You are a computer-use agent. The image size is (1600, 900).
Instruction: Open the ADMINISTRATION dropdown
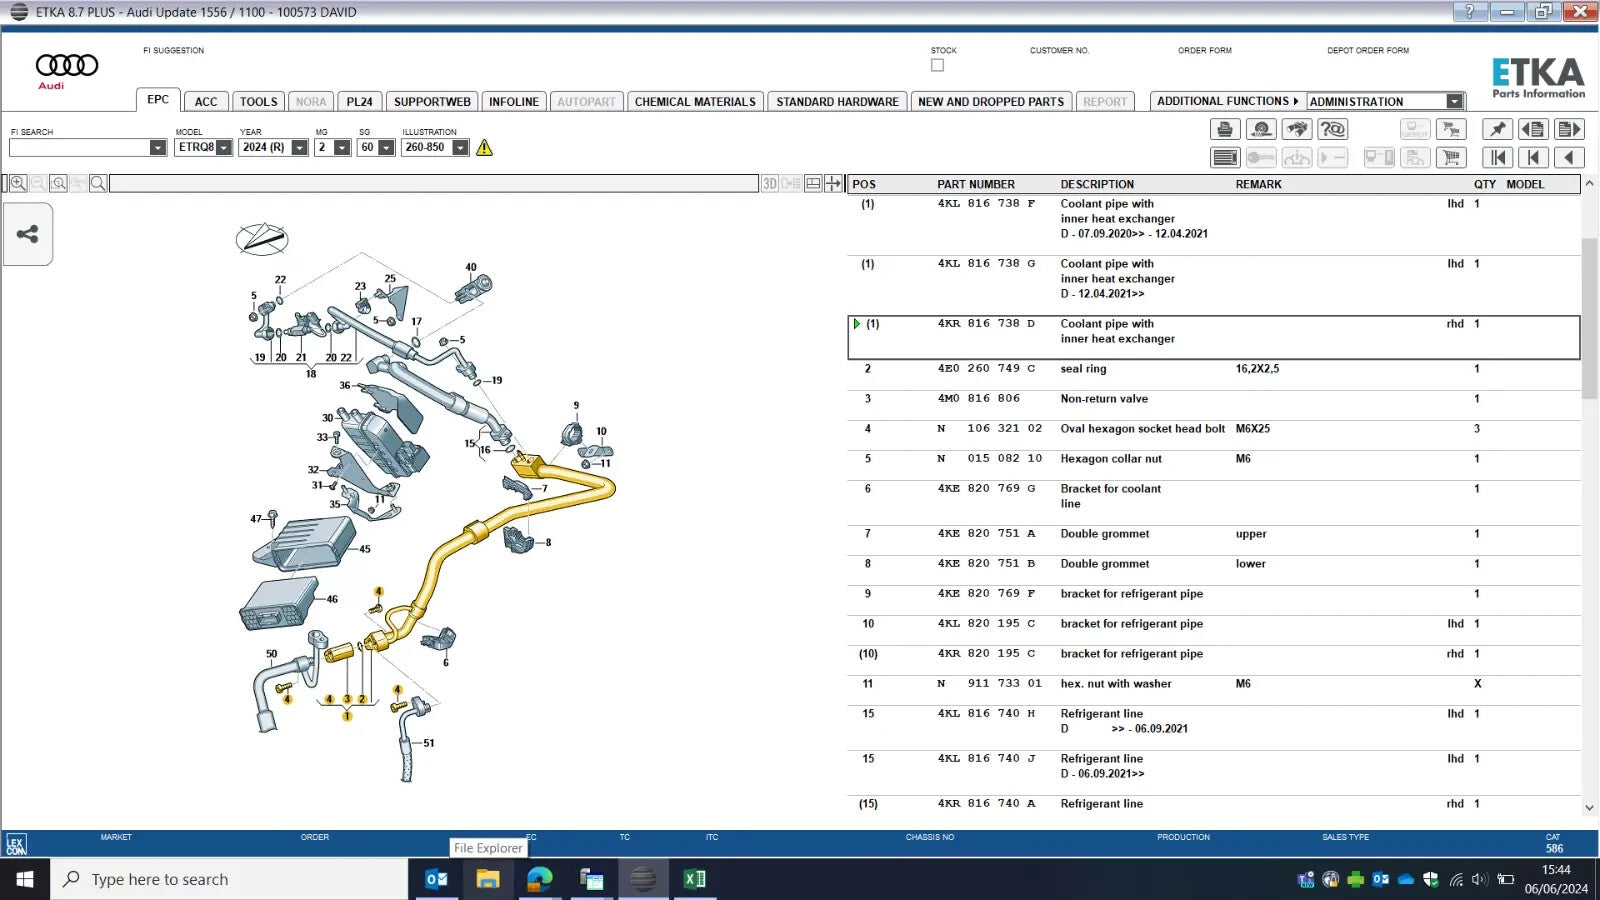(1455, 101)
